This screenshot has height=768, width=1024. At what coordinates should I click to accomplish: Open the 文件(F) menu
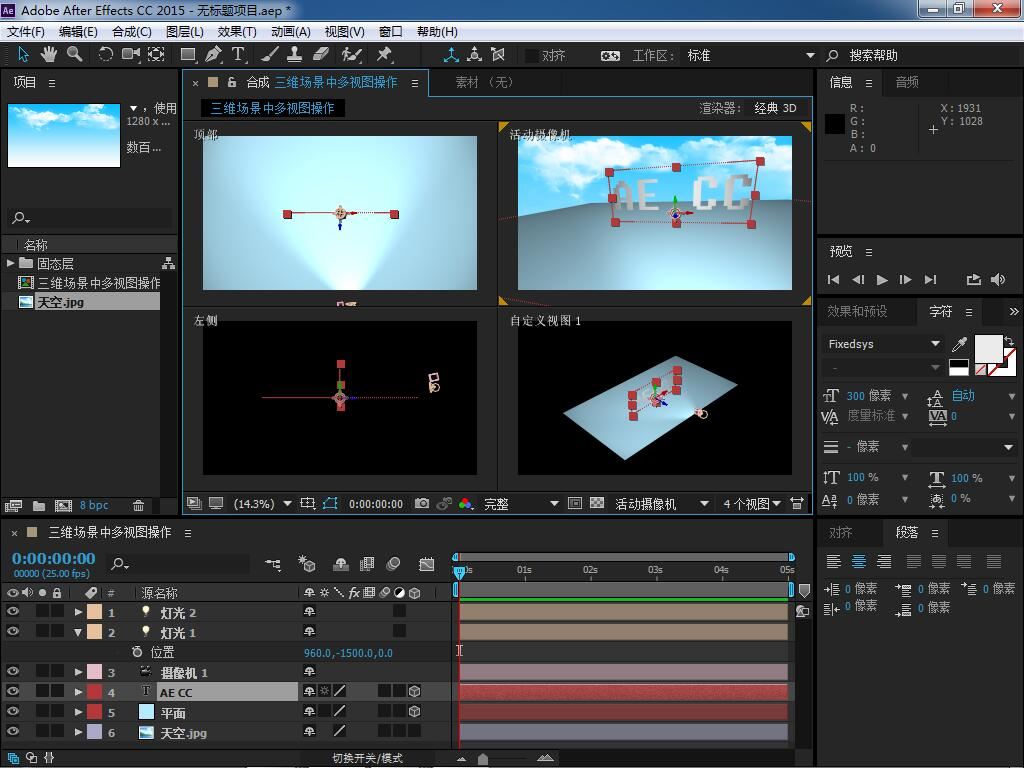(25, 31)
